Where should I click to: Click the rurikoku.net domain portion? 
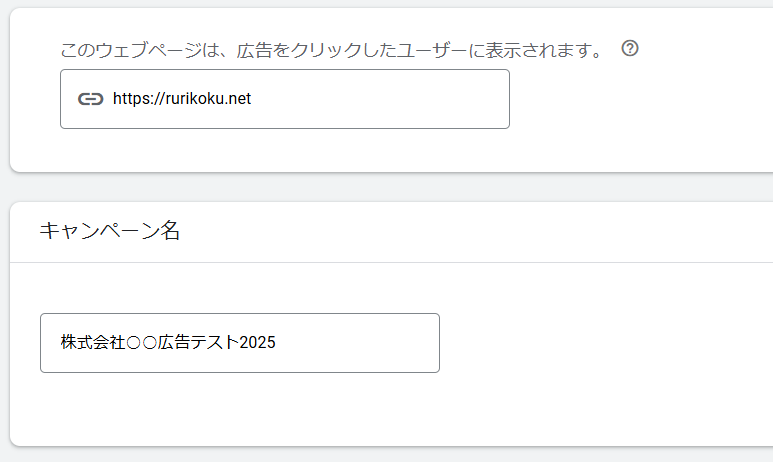tap(209, 99)
